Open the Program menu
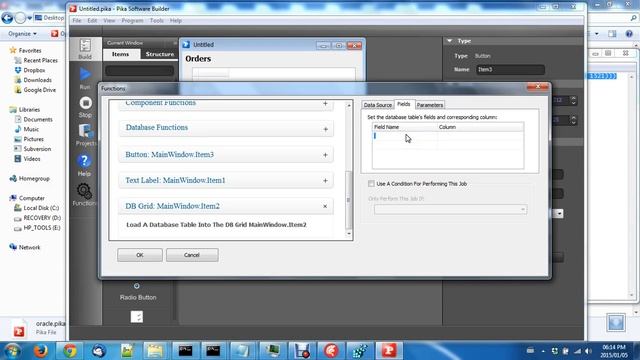Screen dimensions: 640x360 (132, 20)
